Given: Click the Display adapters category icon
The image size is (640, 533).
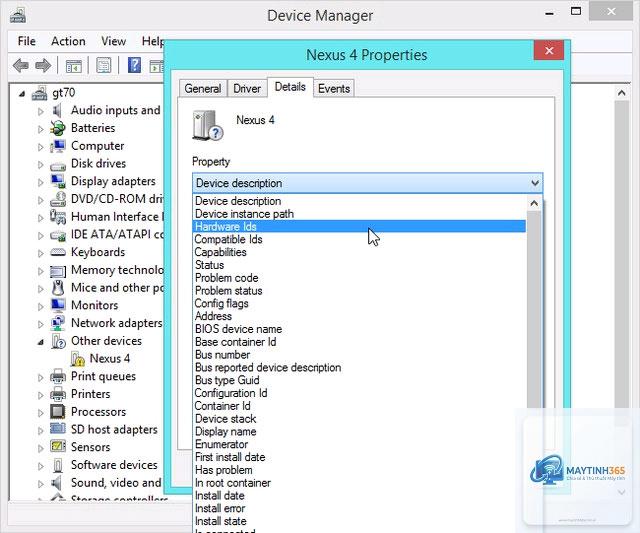Looking at the screenshot, I should pyautogui.click(x=58, y=181).
